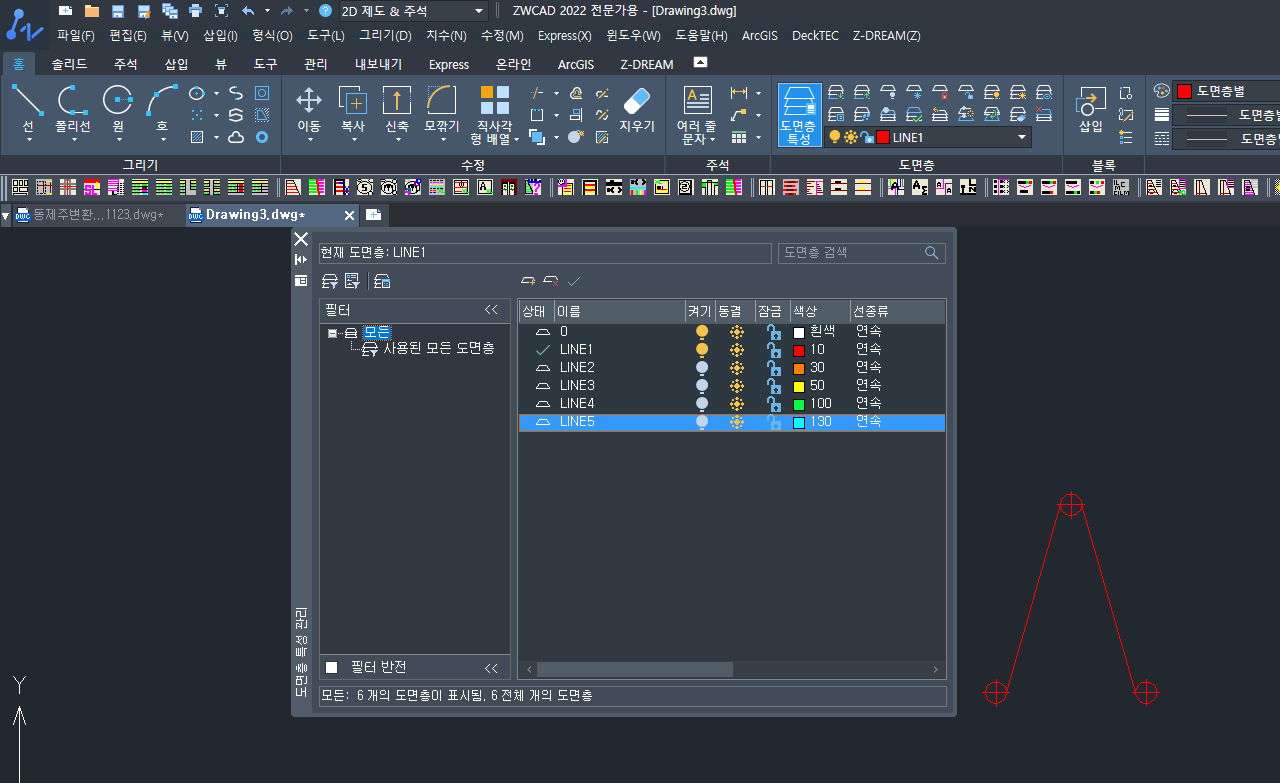Activate the Stretch (신축) tool
Image resolution: width=1280 pixels, height=783 pixels.
[x=397, y=108]
